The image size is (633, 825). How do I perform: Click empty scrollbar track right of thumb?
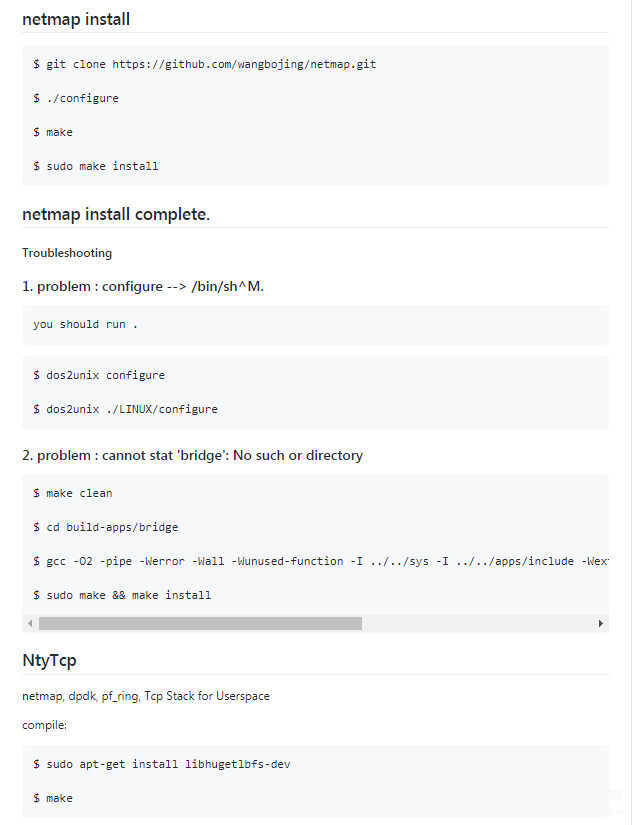478,623
